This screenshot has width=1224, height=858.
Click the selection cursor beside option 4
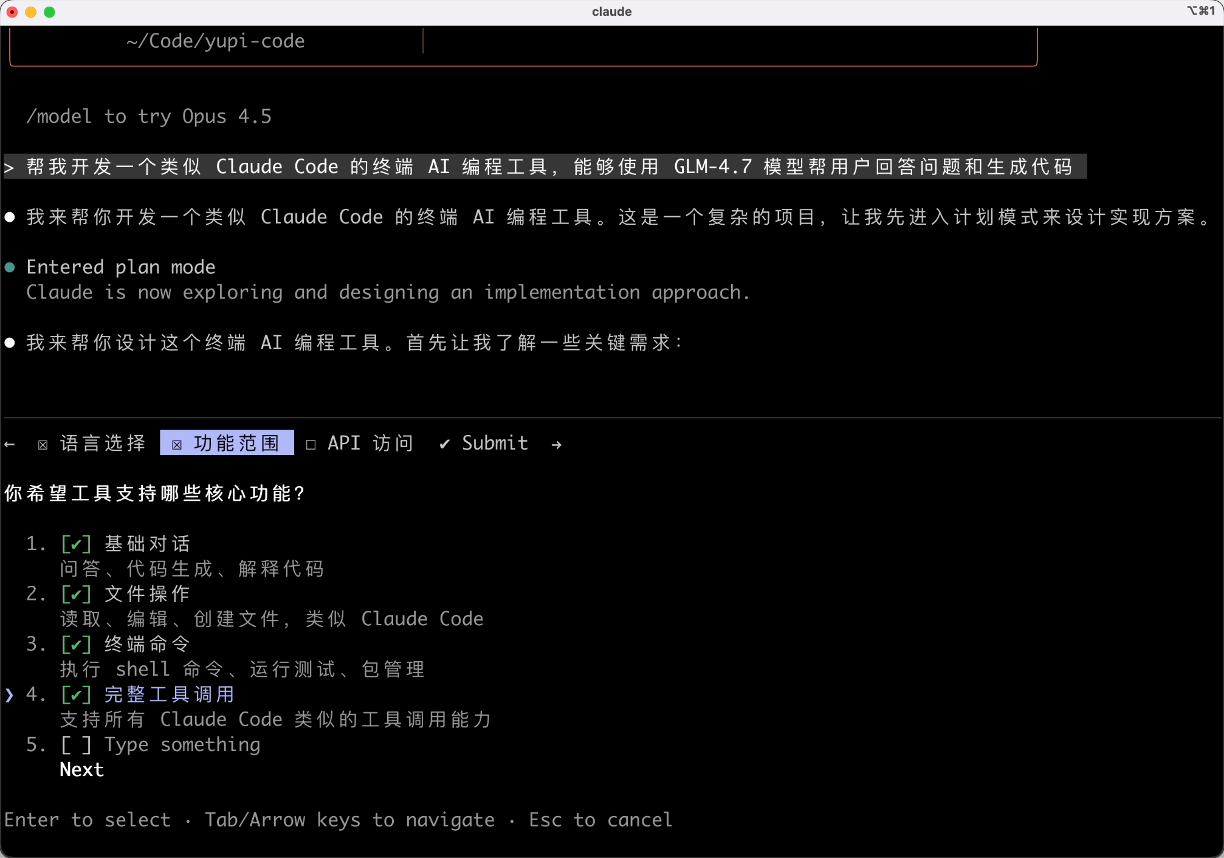pyautogui.click(x=10, y=694)
